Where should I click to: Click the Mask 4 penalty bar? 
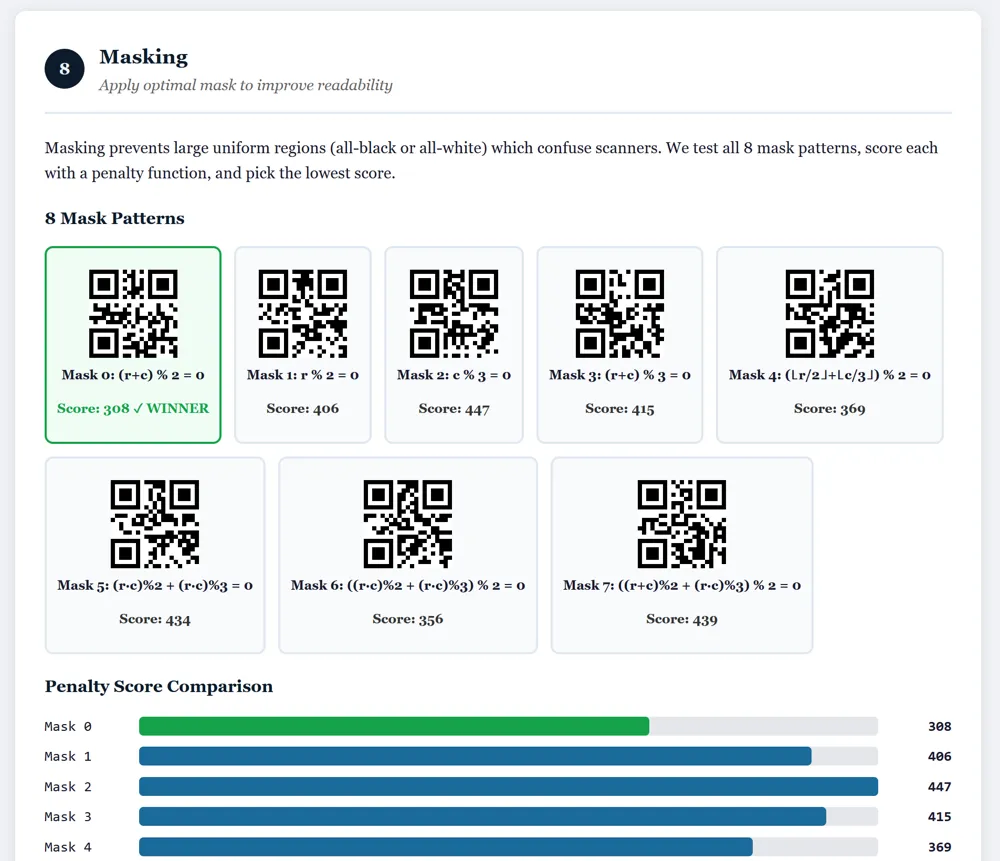click(446, 847)
